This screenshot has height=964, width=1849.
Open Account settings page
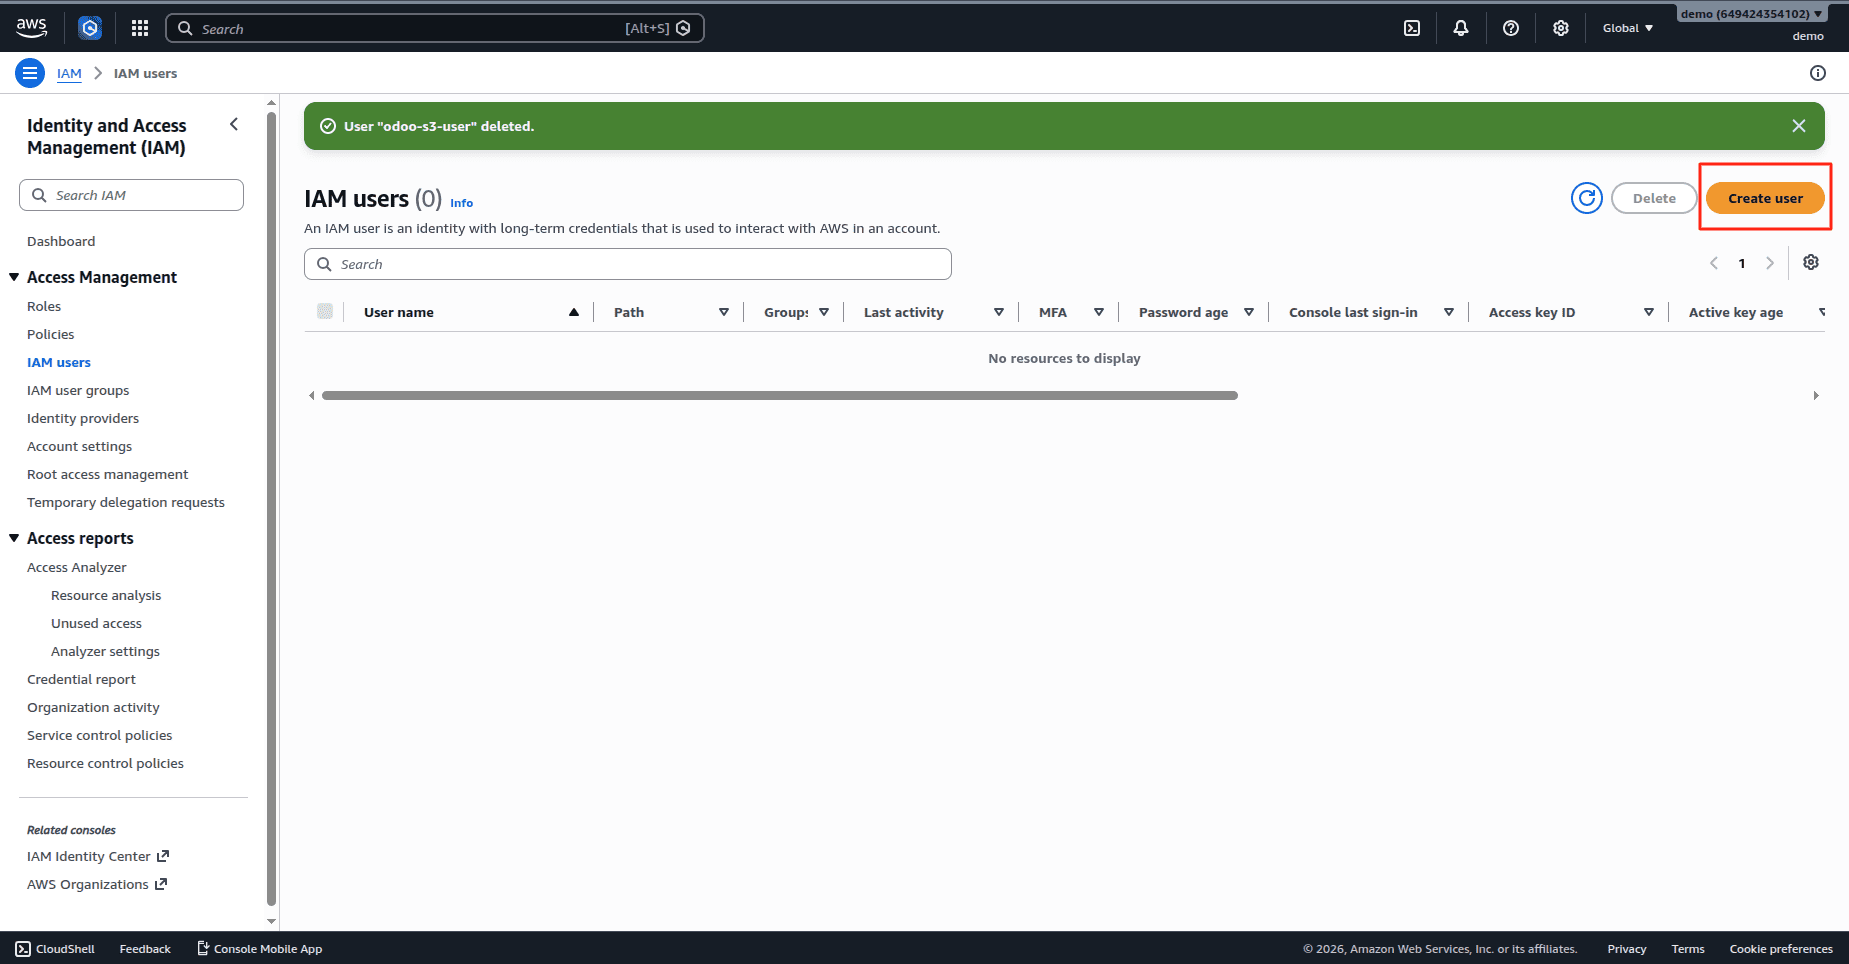pyautogui.click(x=79, y=446)
